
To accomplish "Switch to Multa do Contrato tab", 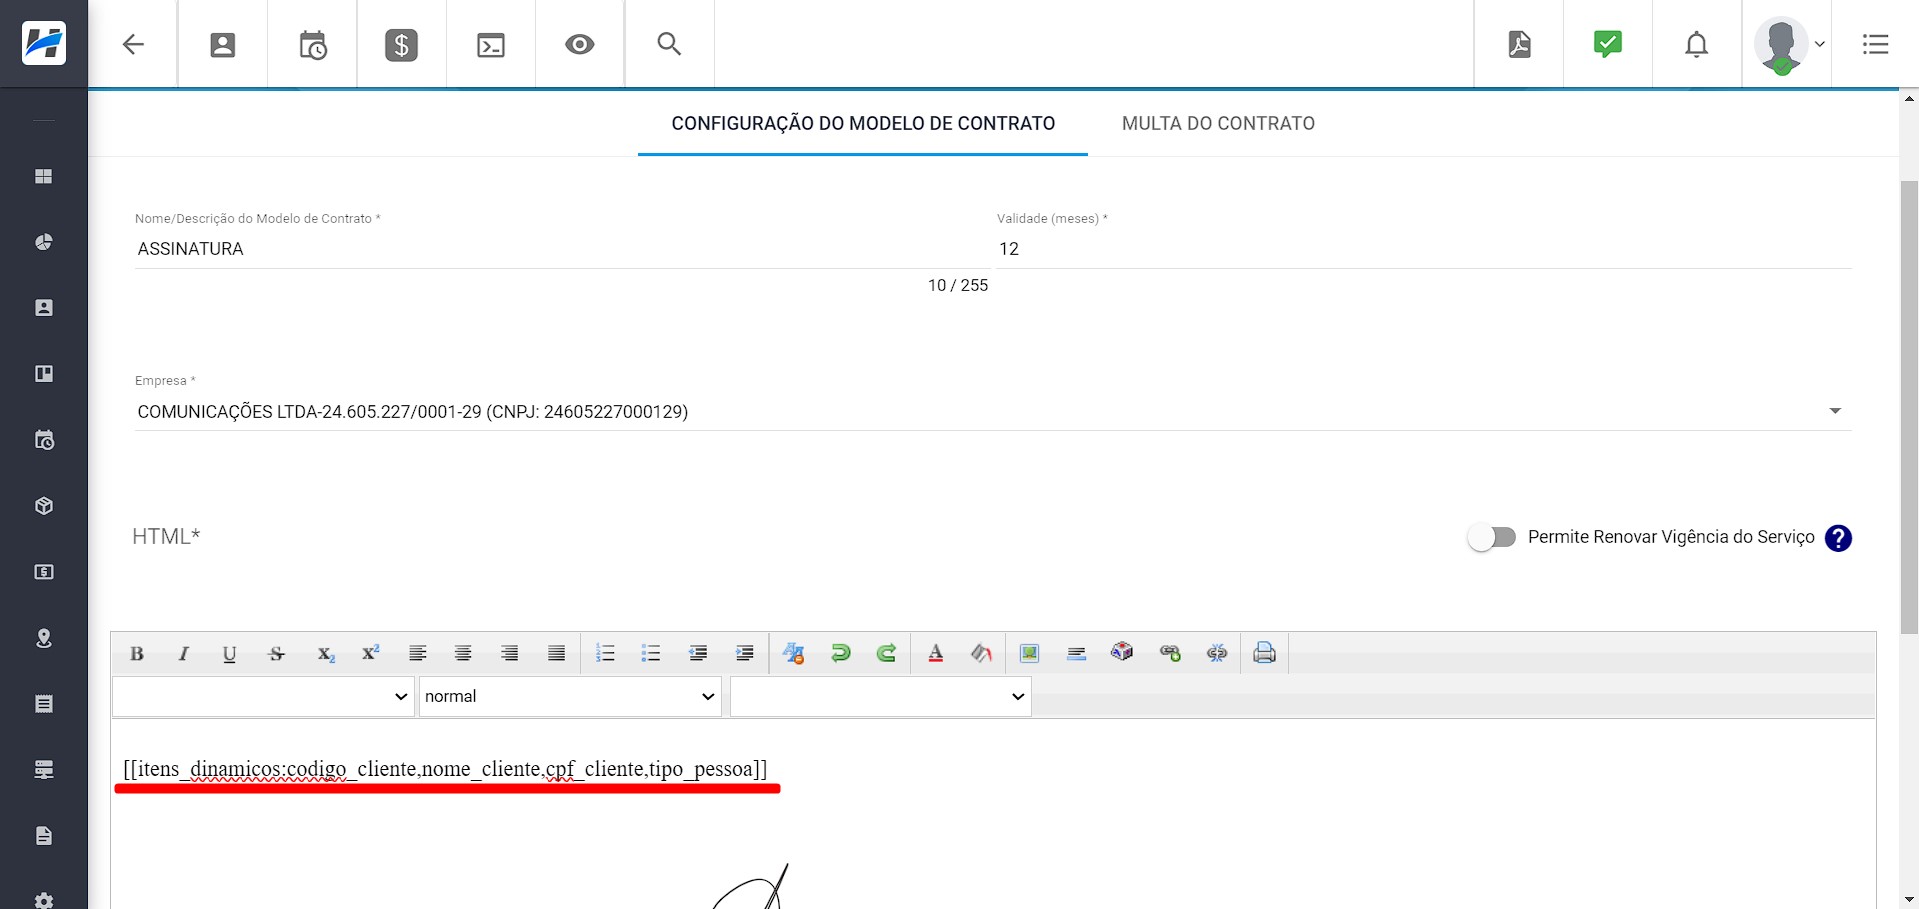I will tap(1218, 123).
